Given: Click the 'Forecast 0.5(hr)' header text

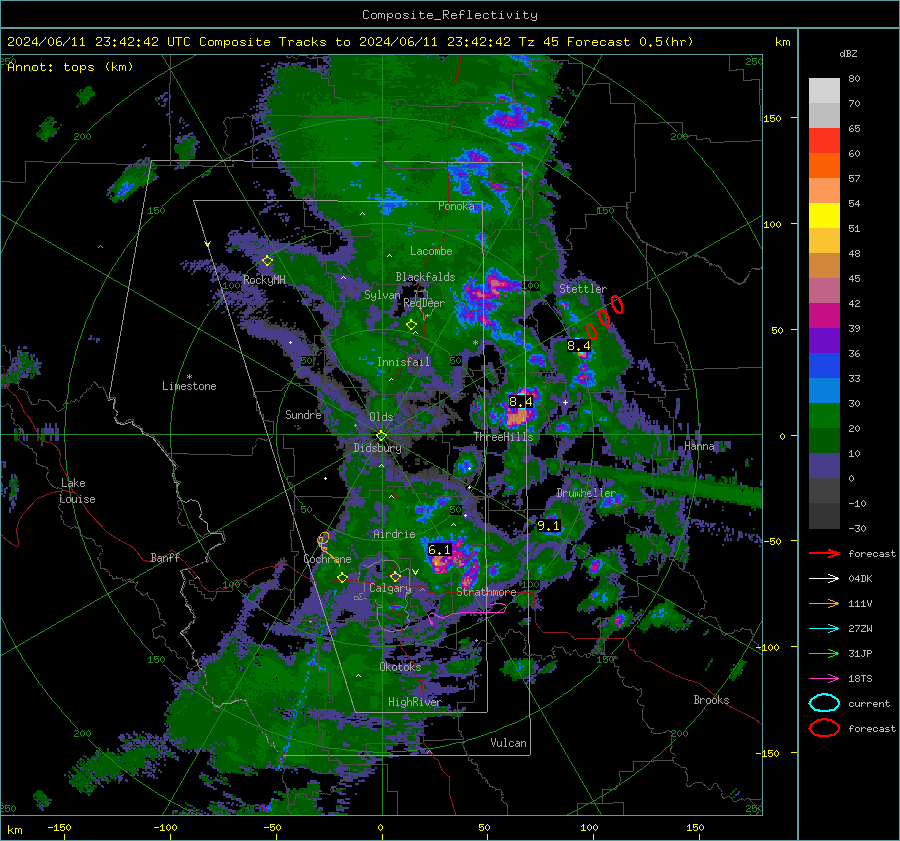Looking at the screenshot, I should [x=630, y=42].
